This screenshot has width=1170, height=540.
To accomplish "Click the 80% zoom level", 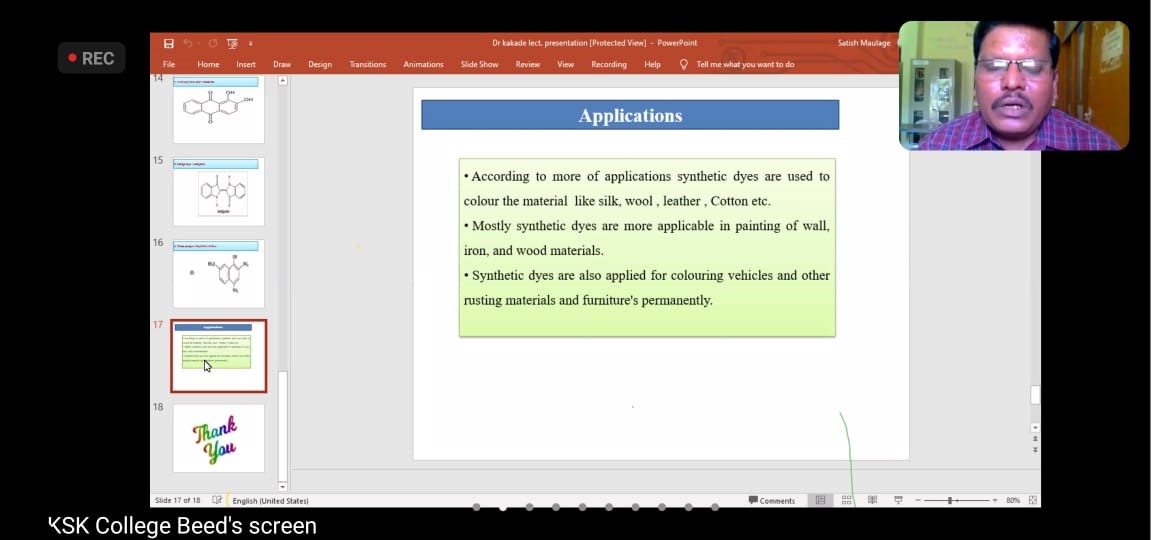I will click(1013, 500).
